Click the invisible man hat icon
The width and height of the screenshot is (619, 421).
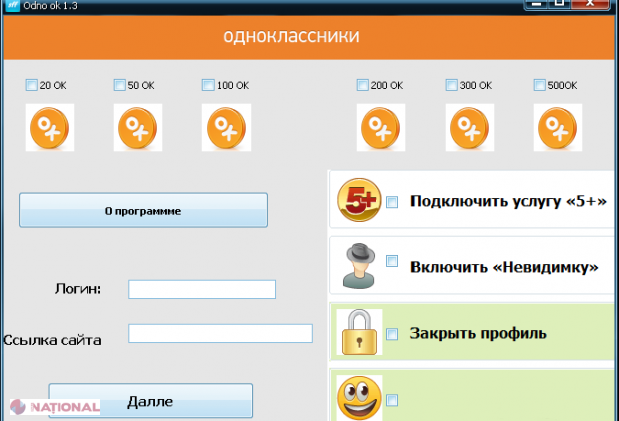click(358, 266)
